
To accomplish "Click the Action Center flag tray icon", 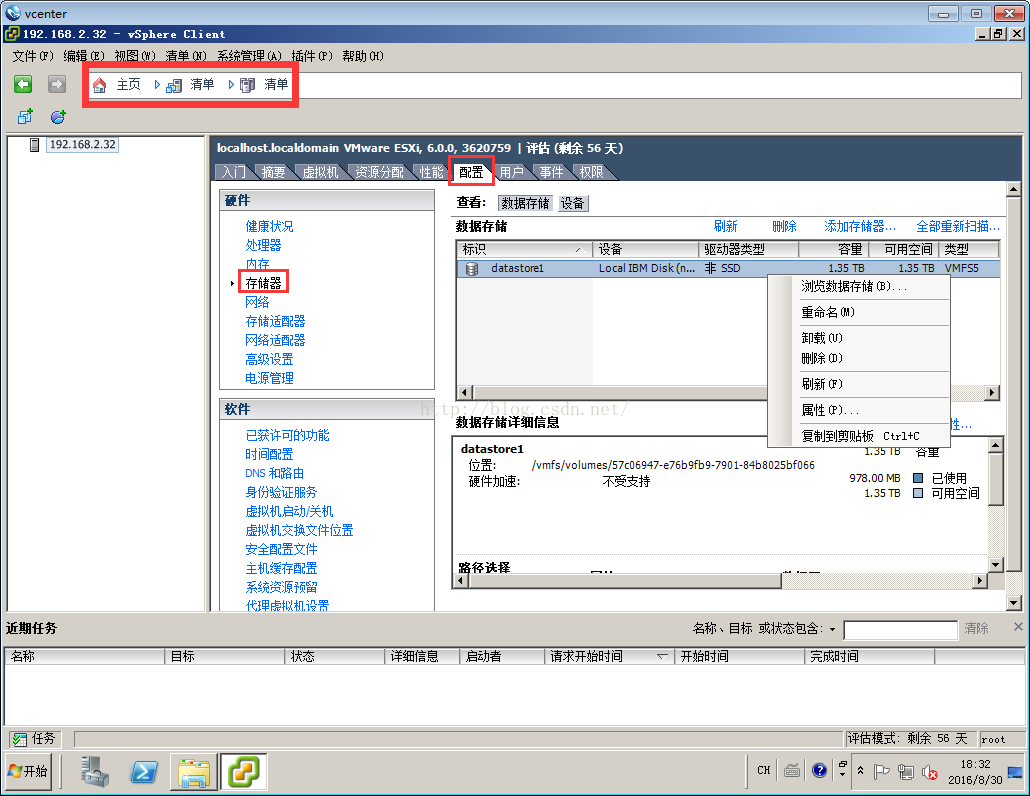I will point(882,772).
